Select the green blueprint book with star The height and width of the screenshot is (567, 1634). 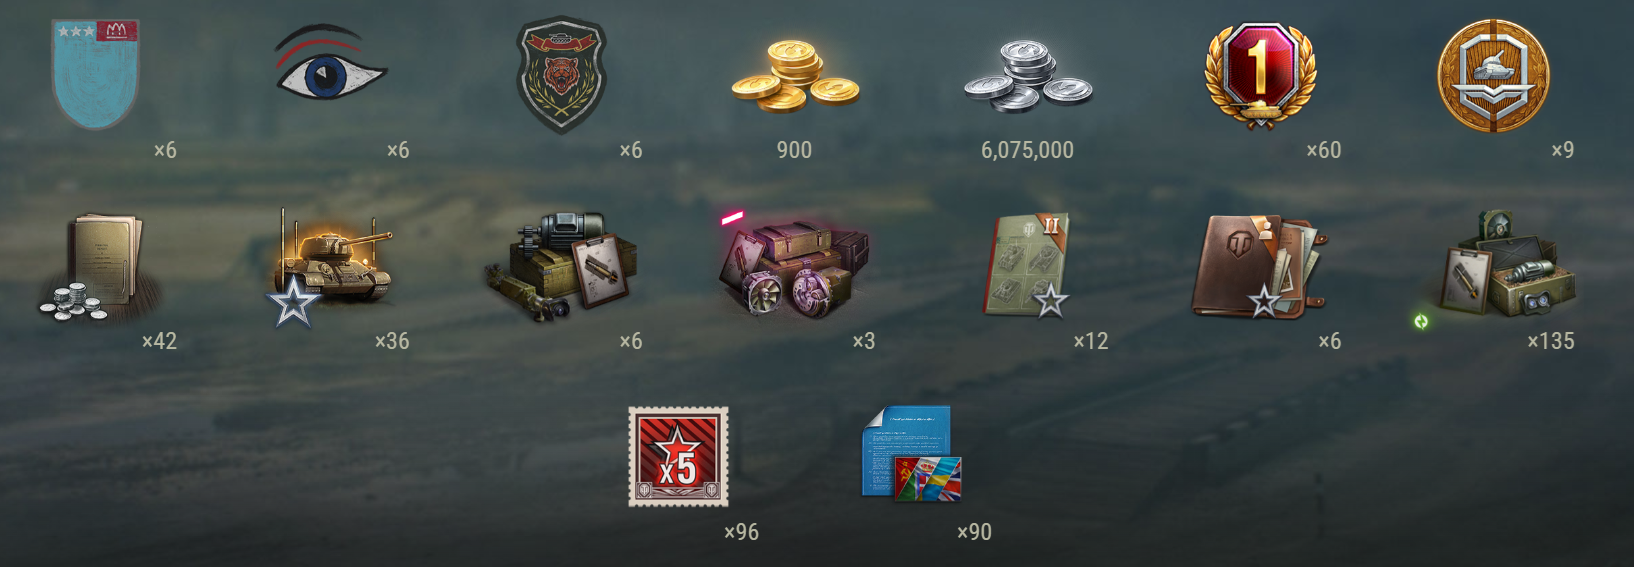(x=1027, y=265)
